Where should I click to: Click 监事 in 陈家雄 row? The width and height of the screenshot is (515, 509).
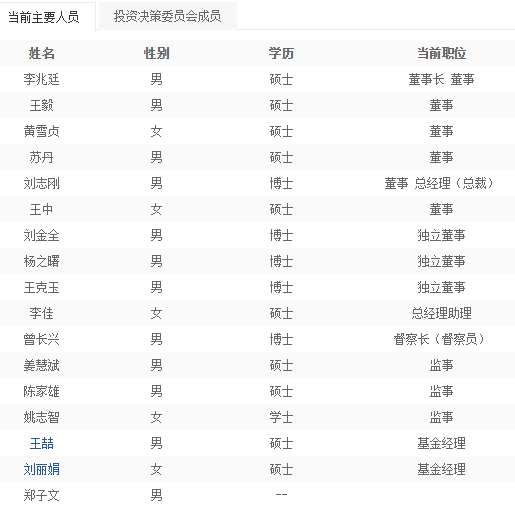[x=442, y=391]
